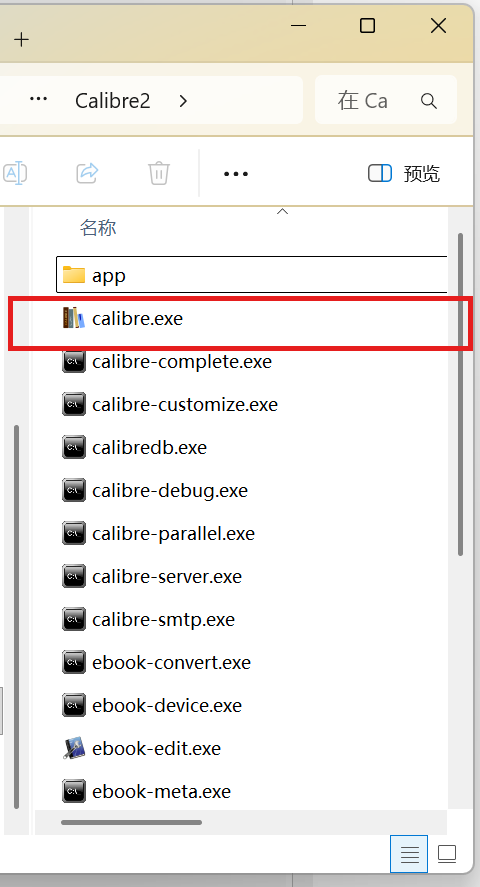Select the ebook-convert.exe icon

click(73, 662)
